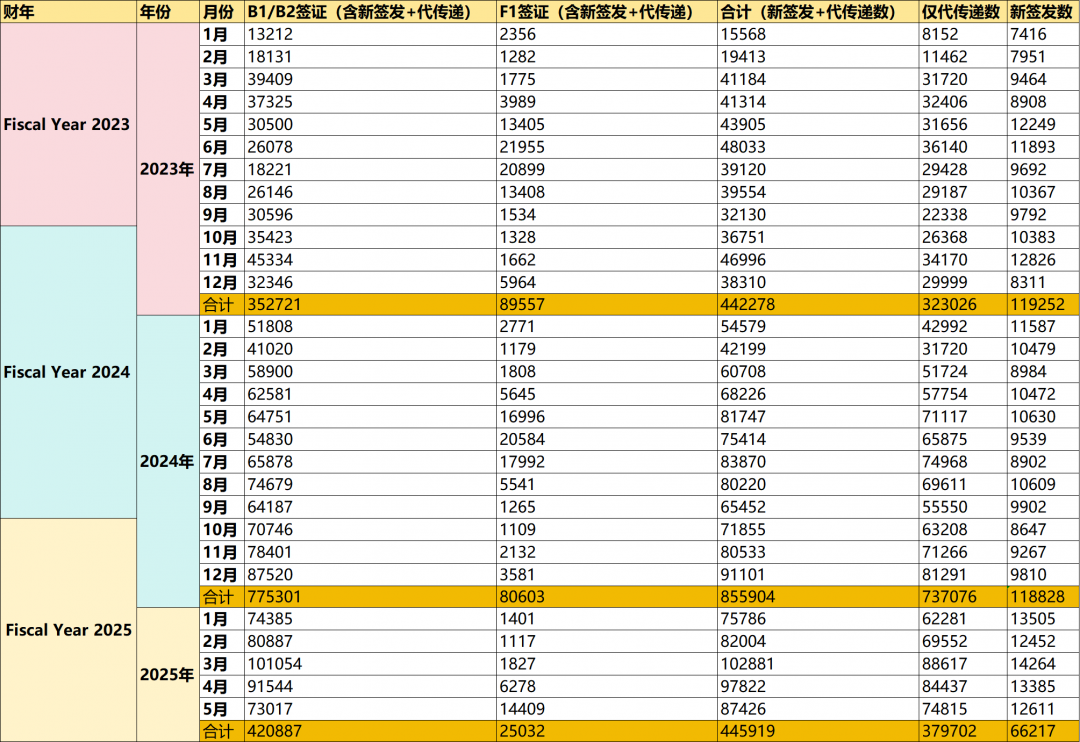Image resolution: width=1080 pixels, height=742 pixels.
Task: Click the 2025 new issuance total 66217
Action: 1033,731
